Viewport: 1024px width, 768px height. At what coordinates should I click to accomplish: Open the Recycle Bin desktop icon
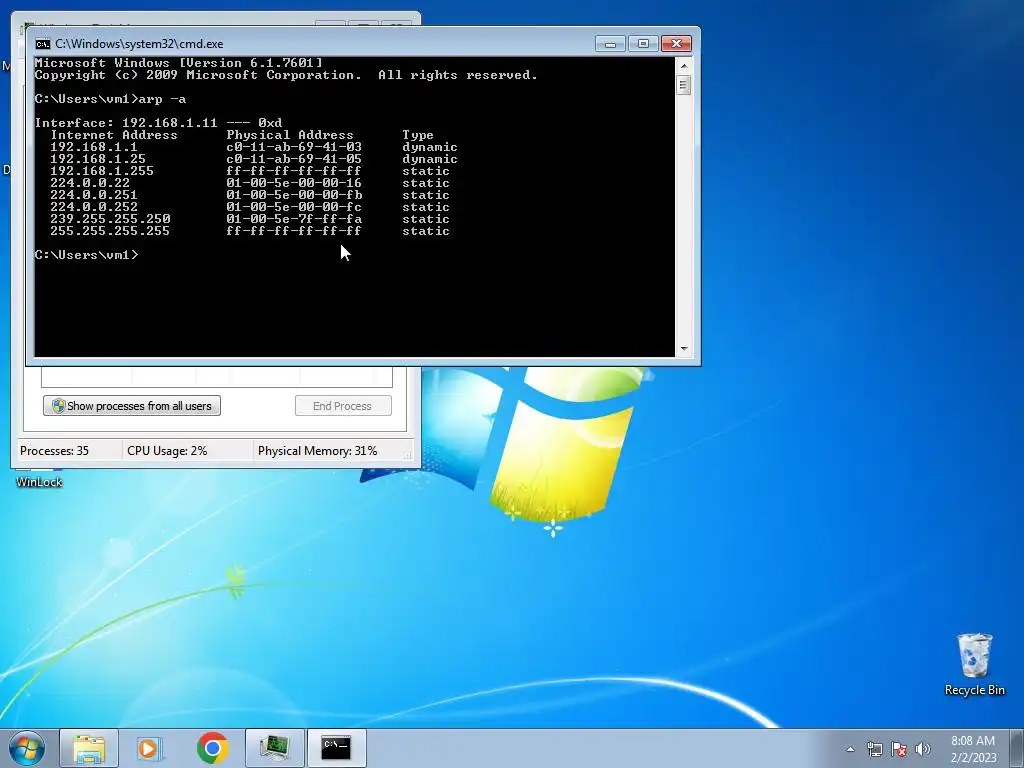click(x=974, y=664)
